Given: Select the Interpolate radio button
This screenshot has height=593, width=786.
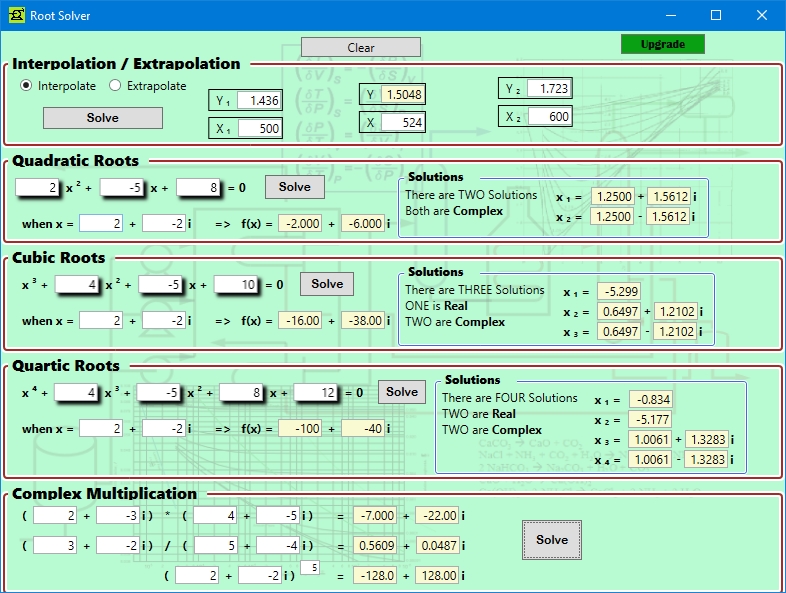Looking at the screenshot, I should tap(27, 86).
